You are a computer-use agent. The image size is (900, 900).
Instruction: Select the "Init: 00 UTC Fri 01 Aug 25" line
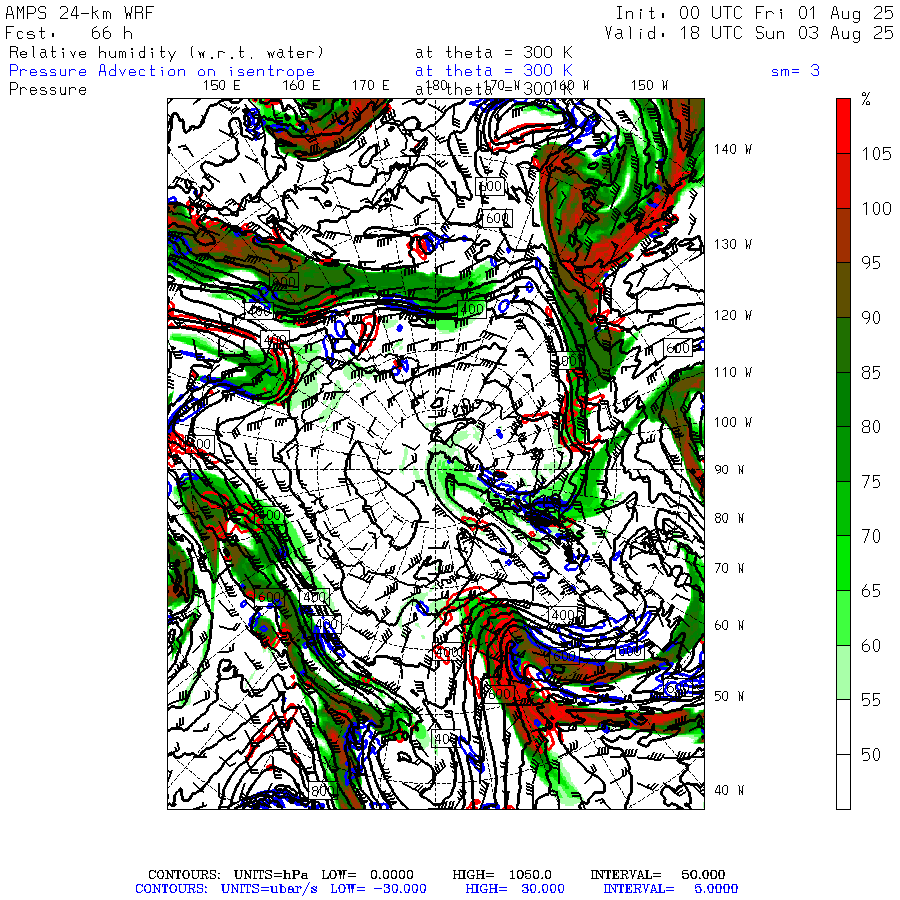[x=754, y=13]
